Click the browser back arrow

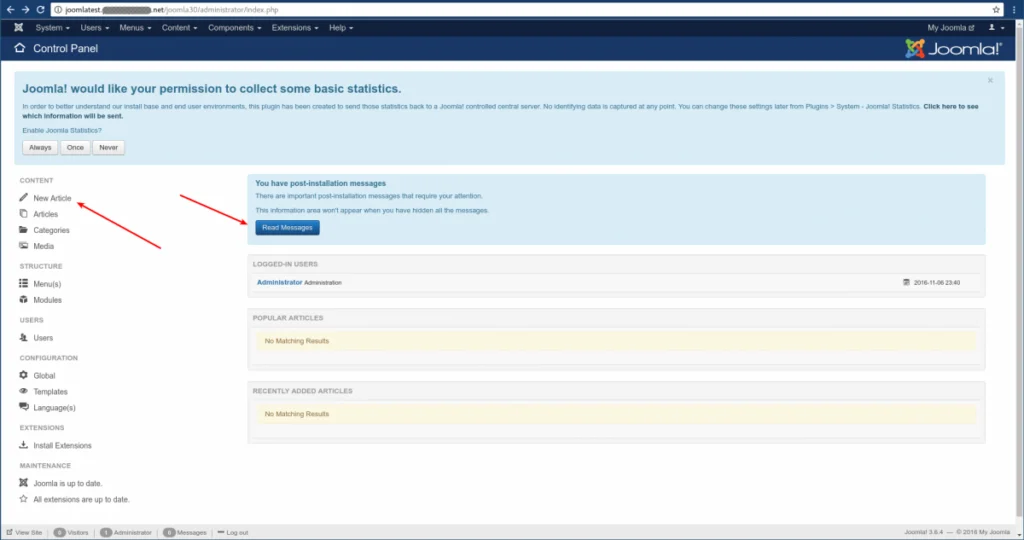[x=10, y=10]
